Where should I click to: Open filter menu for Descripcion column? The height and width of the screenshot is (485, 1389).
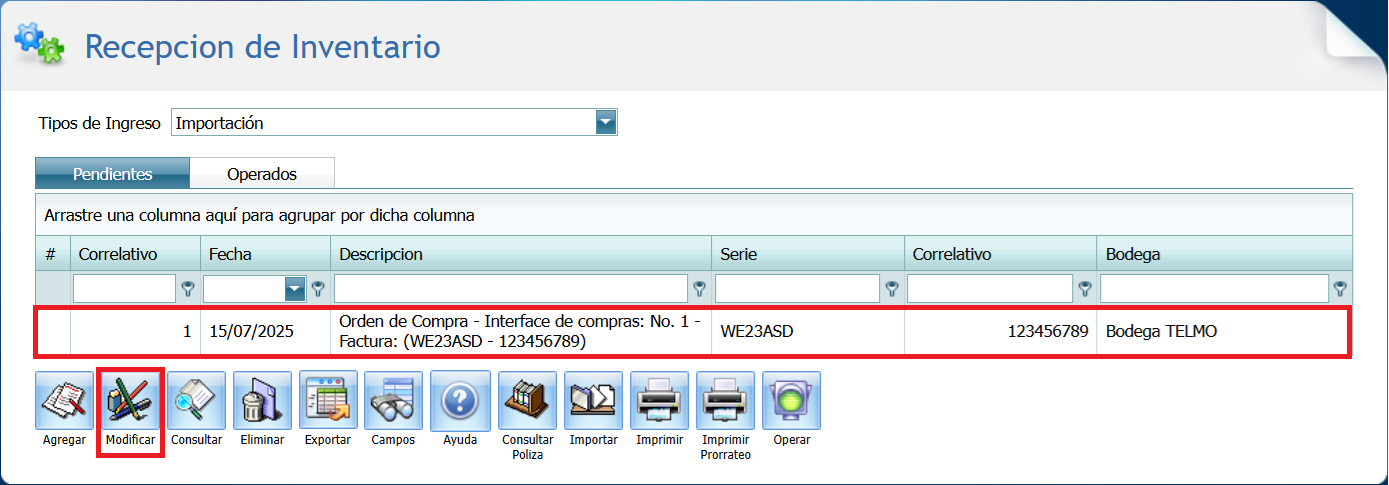699,288
